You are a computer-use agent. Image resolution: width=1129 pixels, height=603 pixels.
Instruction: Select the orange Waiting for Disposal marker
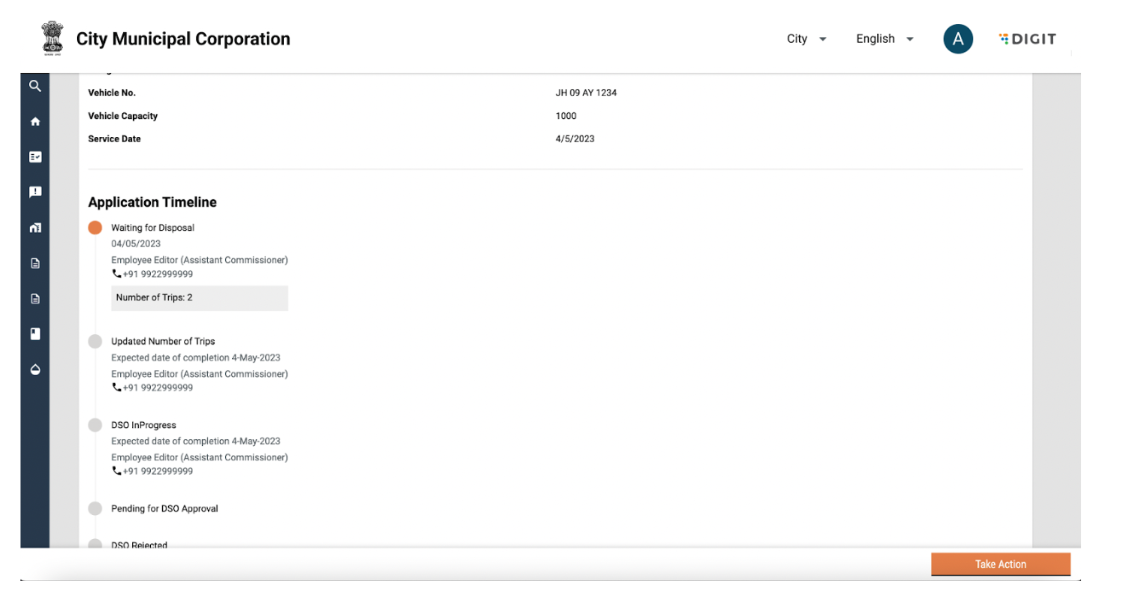pos(95,228)
